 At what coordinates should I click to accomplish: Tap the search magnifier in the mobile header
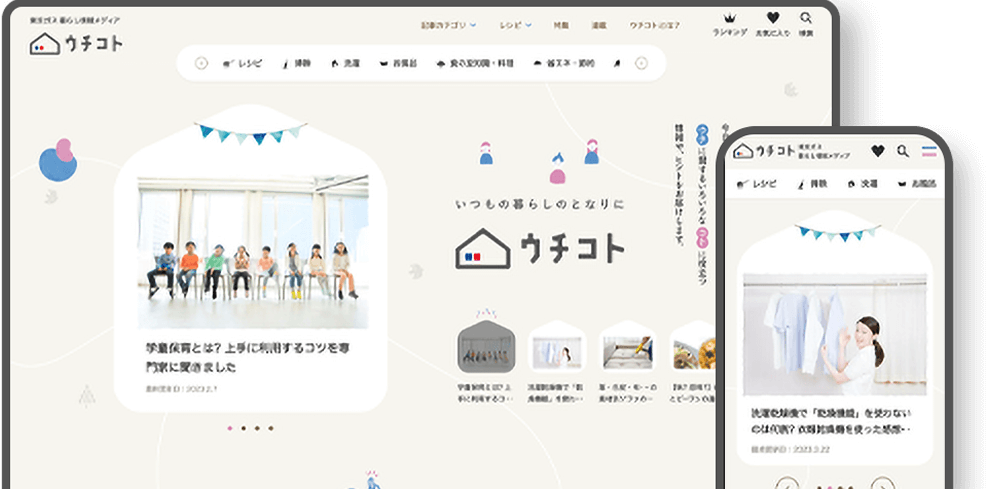pyautogui.click(x=903, y=151)
